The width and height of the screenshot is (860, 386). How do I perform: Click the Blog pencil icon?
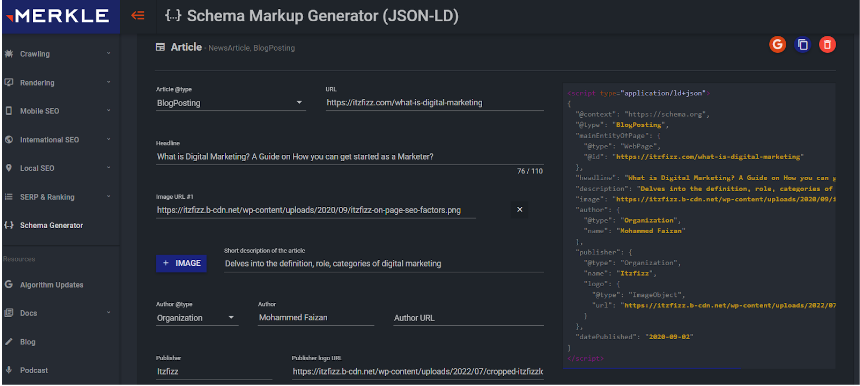point(9,342)
